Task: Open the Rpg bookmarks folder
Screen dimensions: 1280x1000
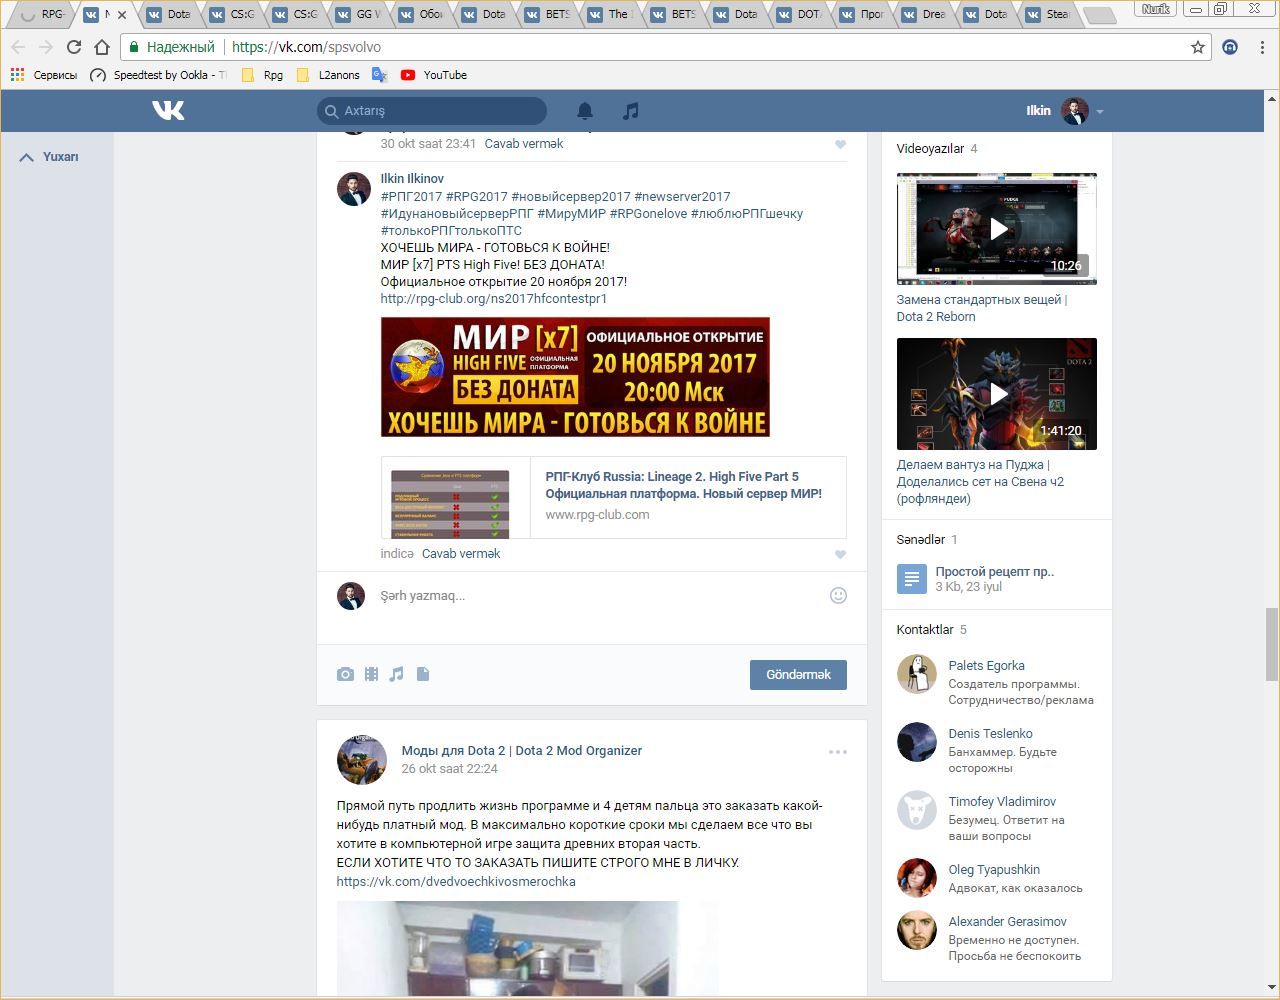Action: tap(262, 75)
